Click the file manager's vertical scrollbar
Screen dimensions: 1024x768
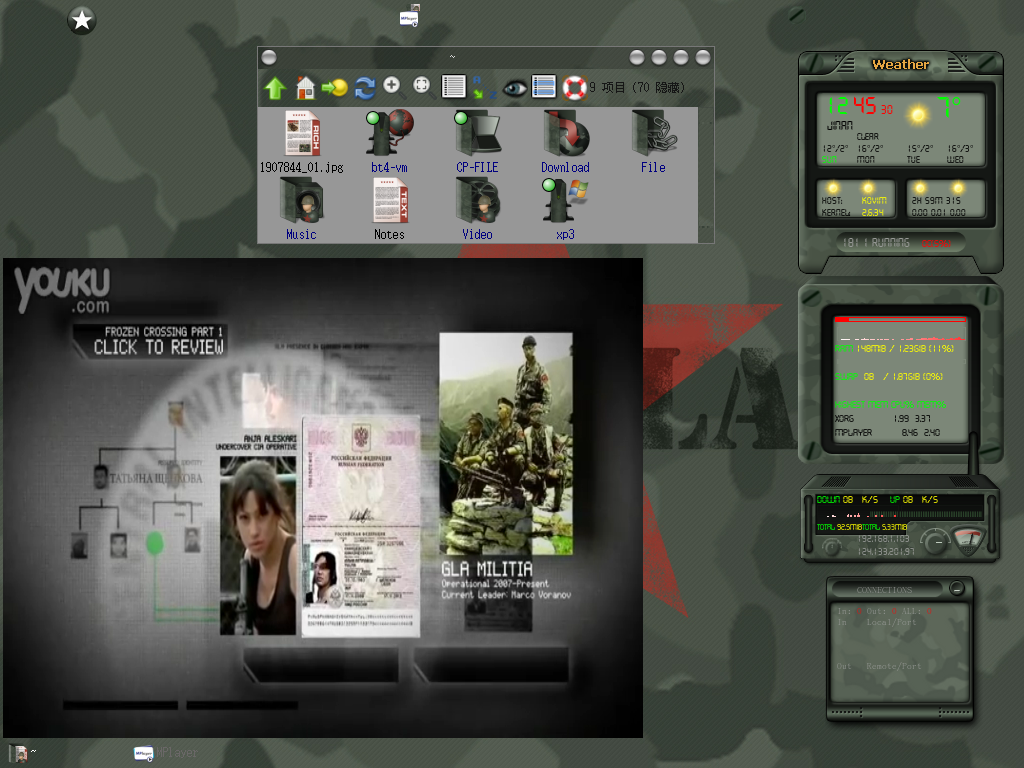(x=705, y=175)
